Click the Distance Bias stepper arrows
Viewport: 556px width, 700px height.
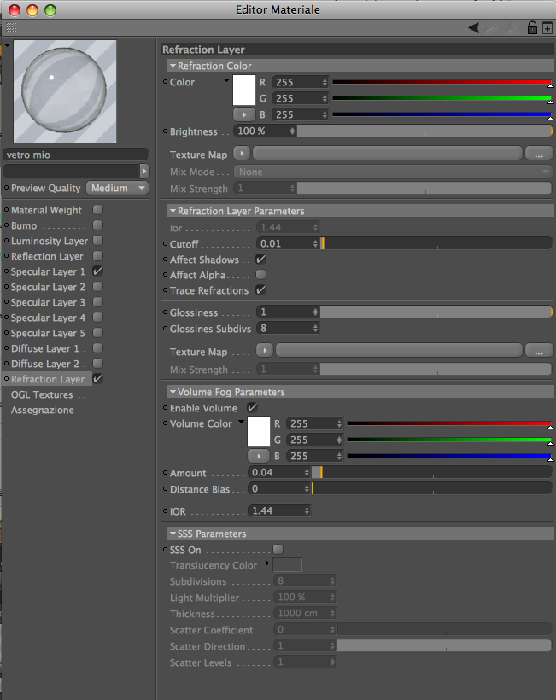307,489
